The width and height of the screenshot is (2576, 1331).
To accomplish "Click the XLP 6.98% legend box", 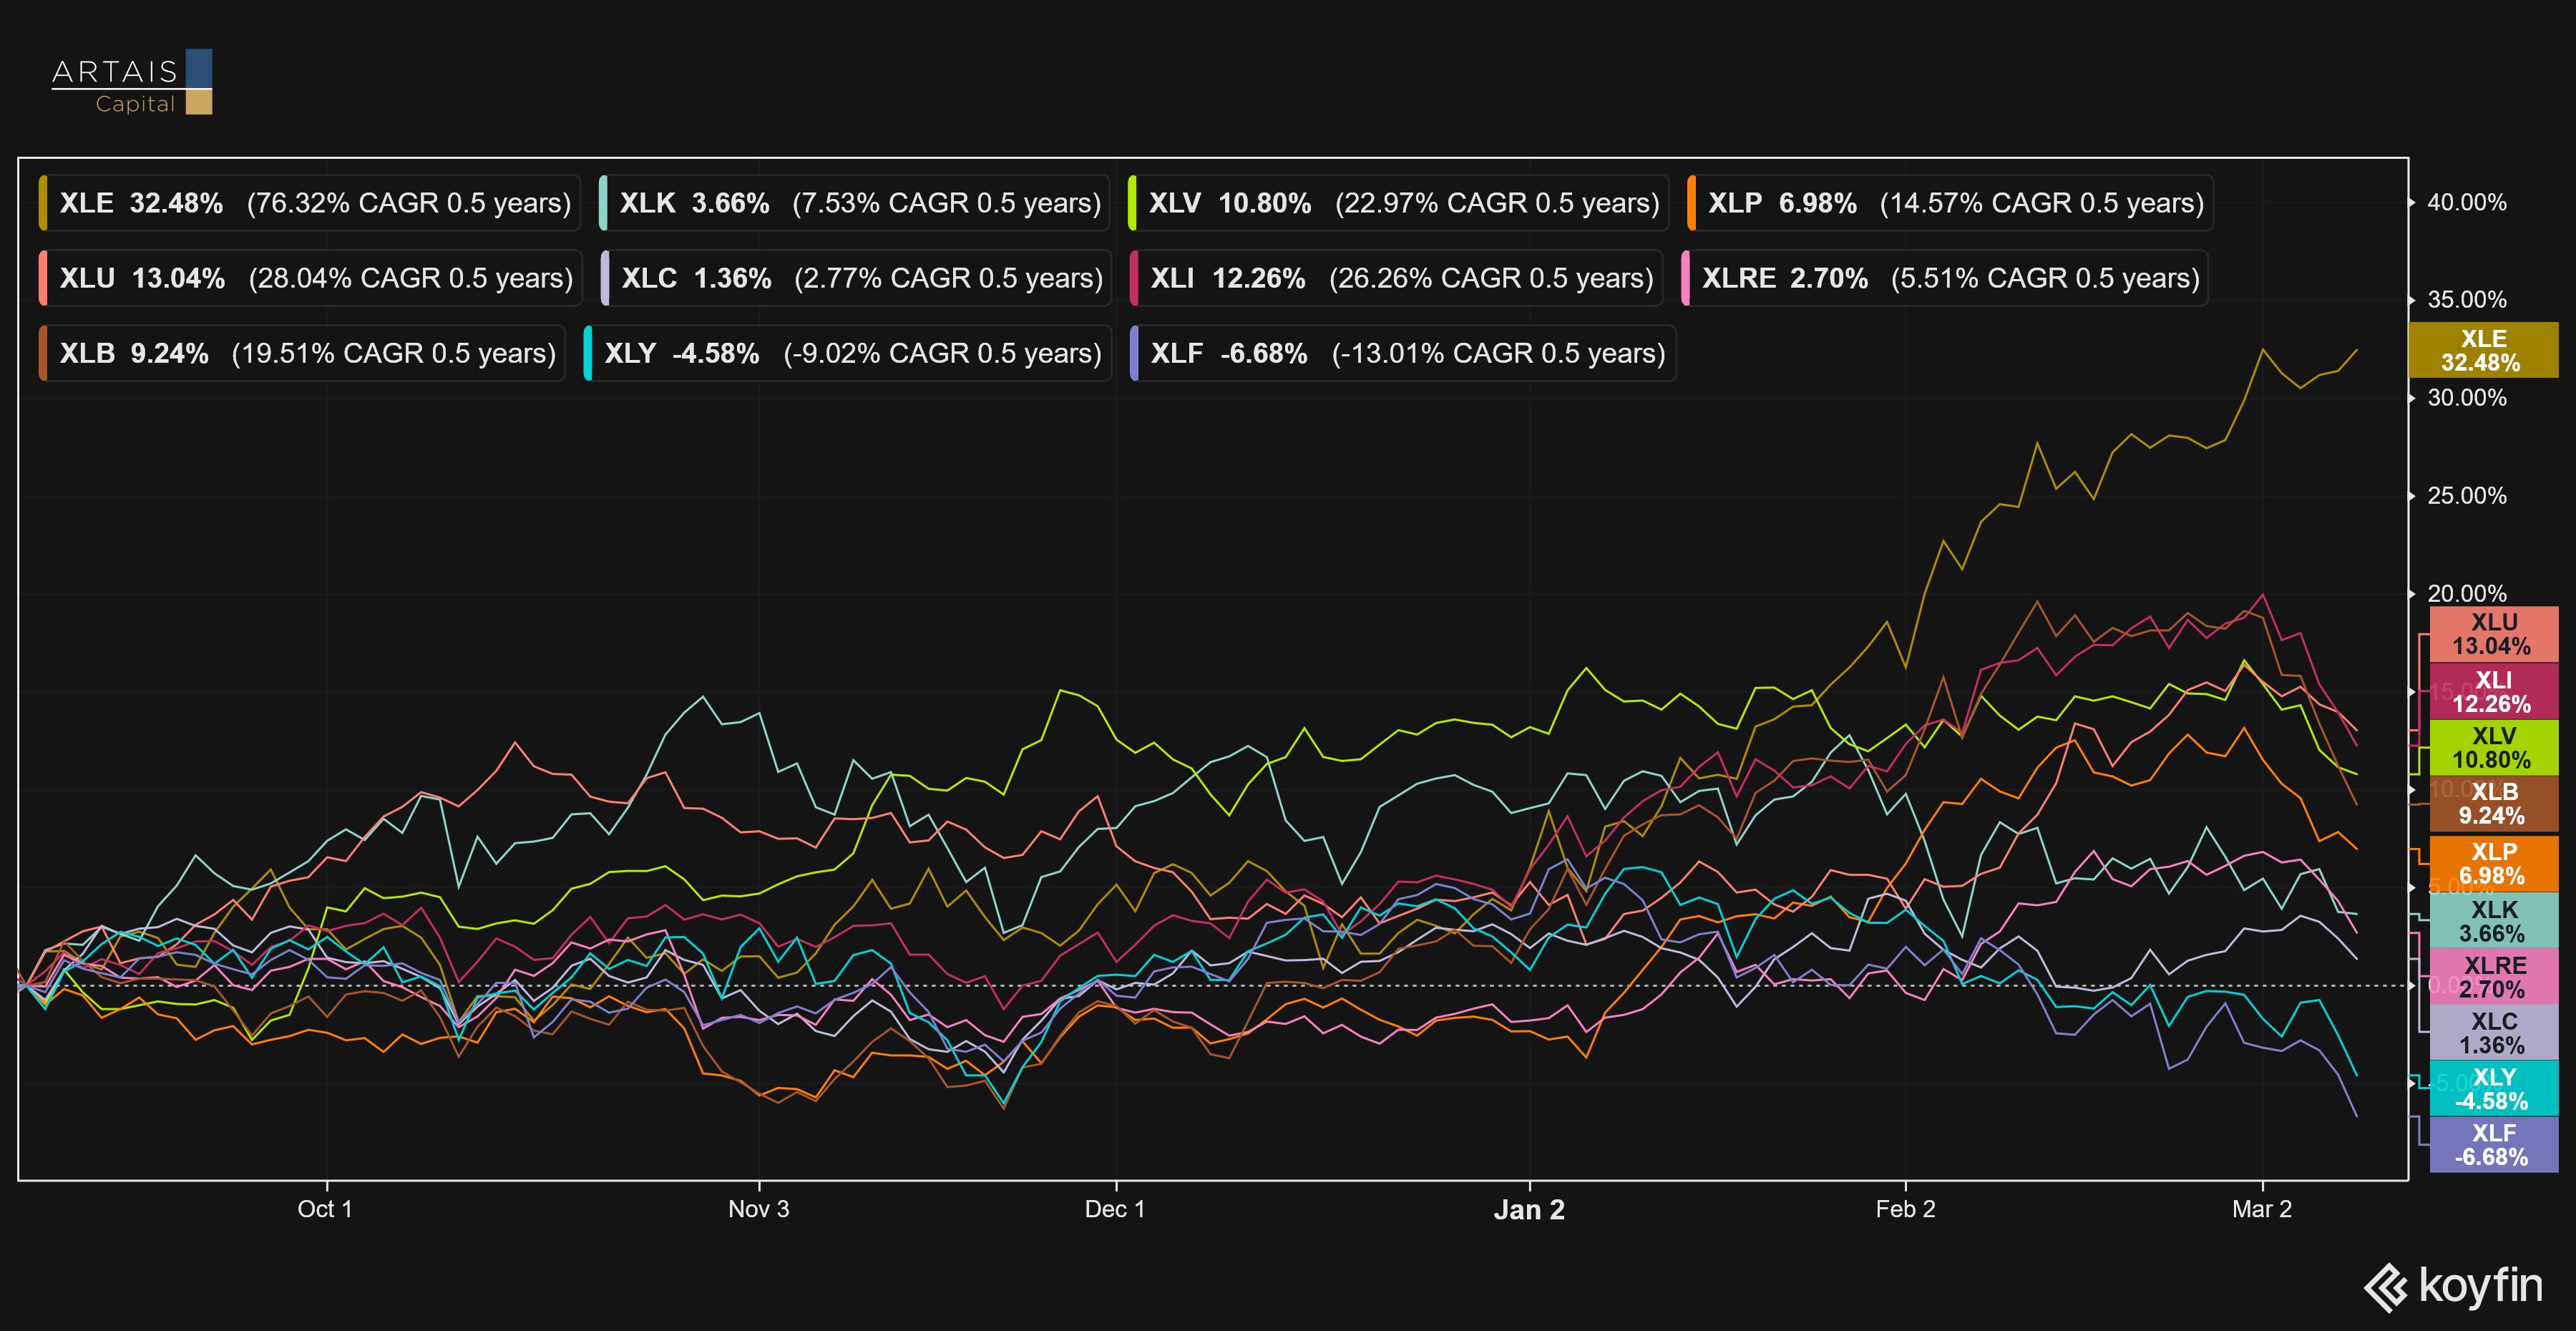I will pos(1950,203).
